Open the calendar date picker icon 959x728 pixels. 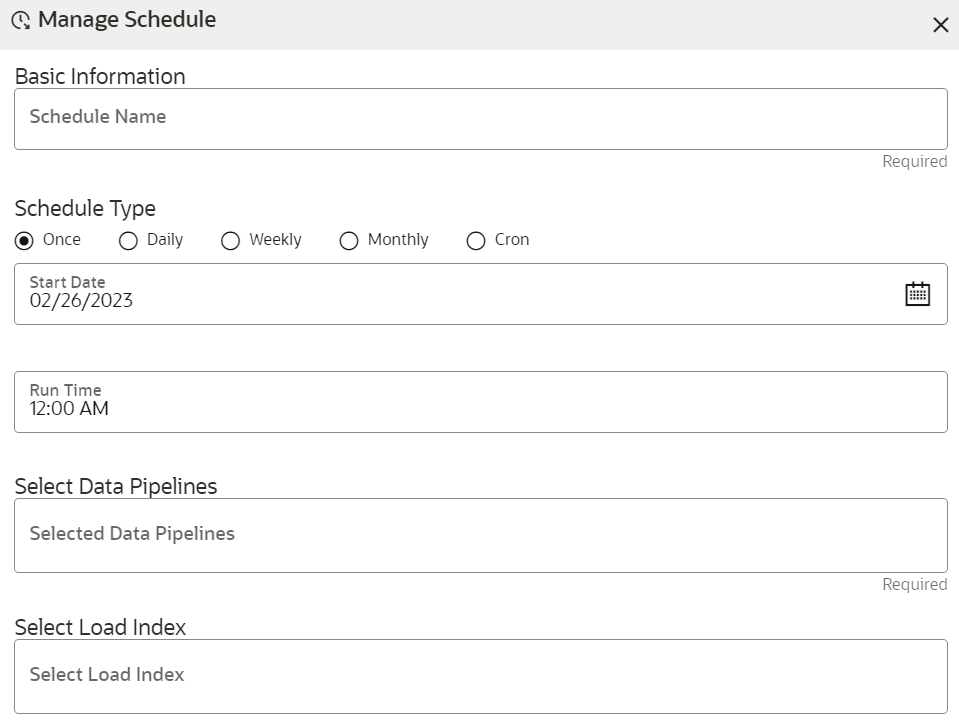point(918,293)
